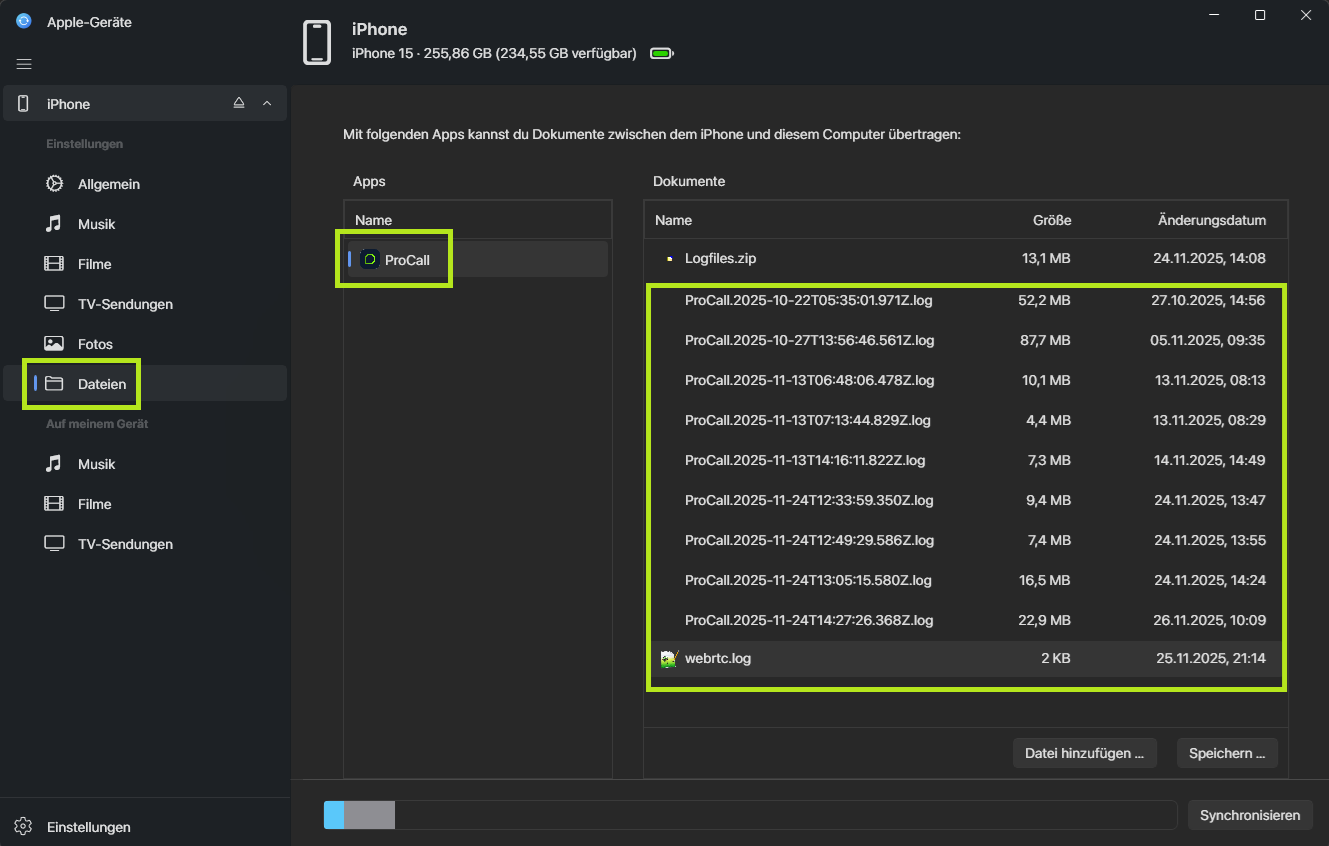Eject the iPhone using eject icon
Viewport: 1329px width, 846px height.
(x=239, y=103)
